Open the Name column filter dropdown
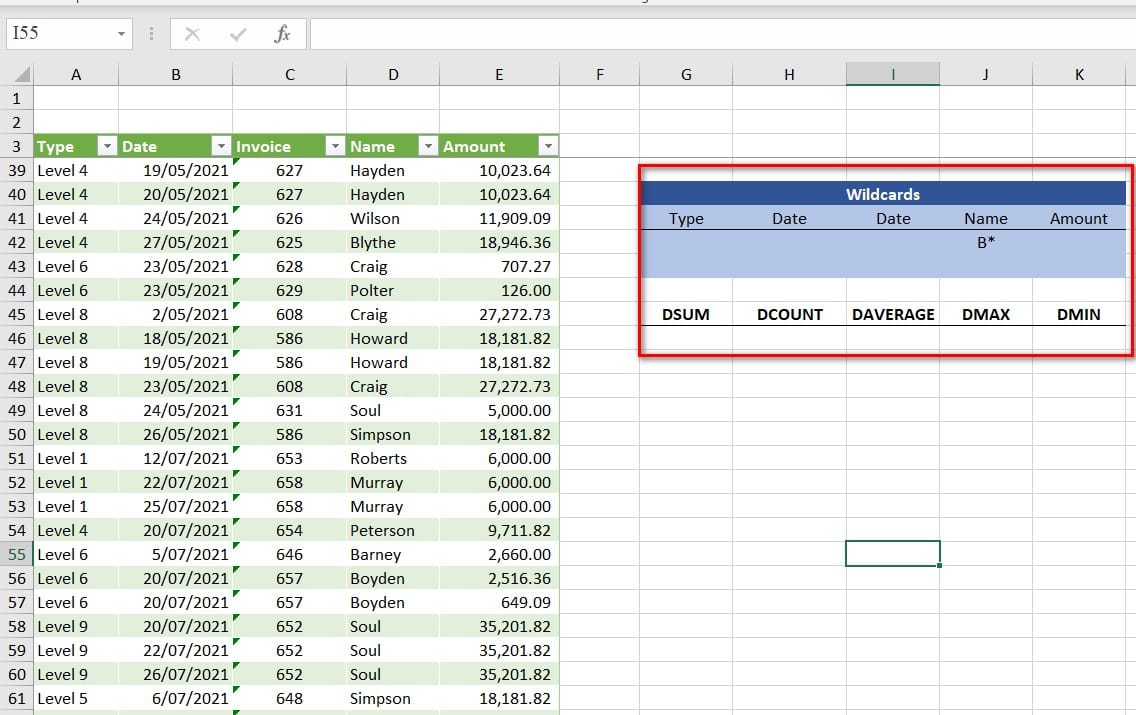Image resolution: width=1136 pixels, height=715 pixels. click(428, 146)
